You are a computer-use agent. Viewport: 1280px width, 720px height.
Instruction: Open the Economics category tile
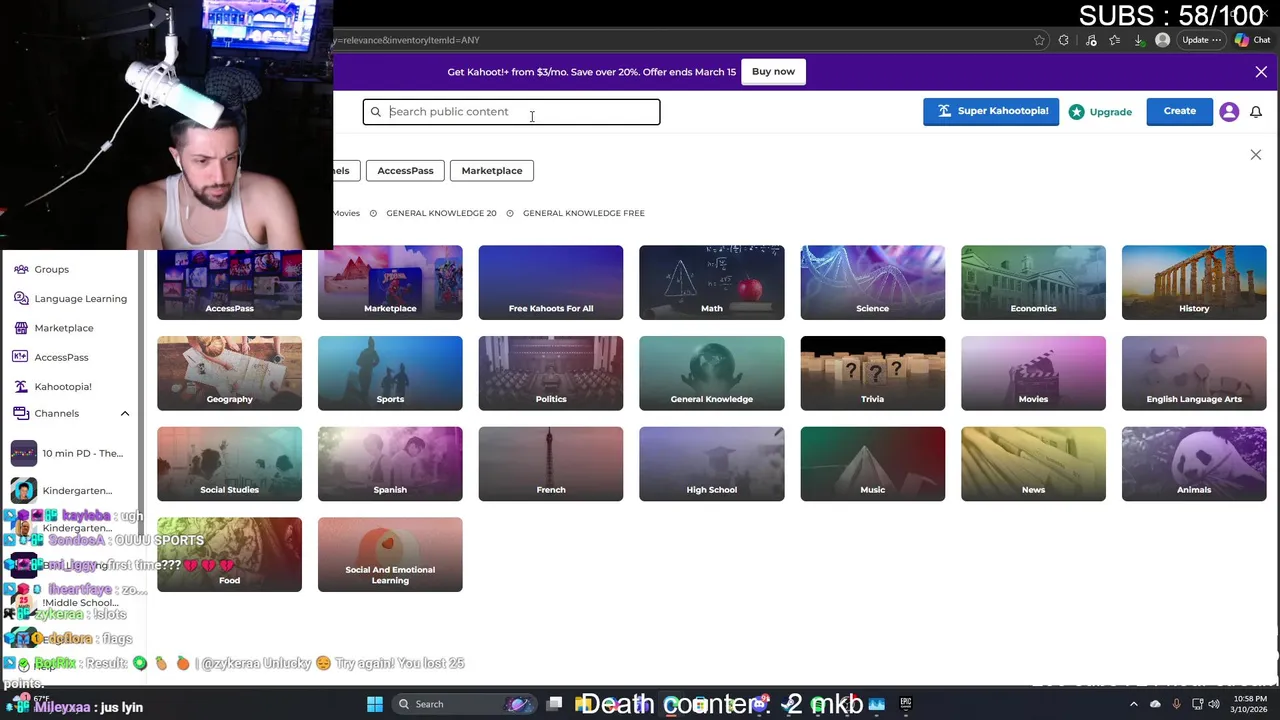tap(1033, 283)
